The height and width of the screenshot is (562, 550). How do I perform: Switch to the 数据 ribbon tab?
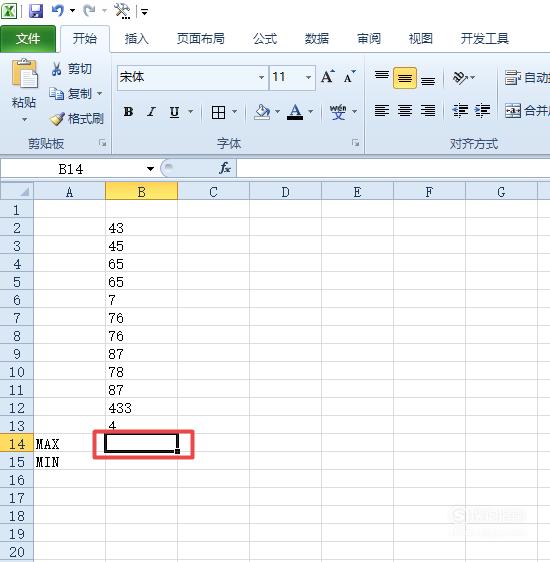point(317,39)
